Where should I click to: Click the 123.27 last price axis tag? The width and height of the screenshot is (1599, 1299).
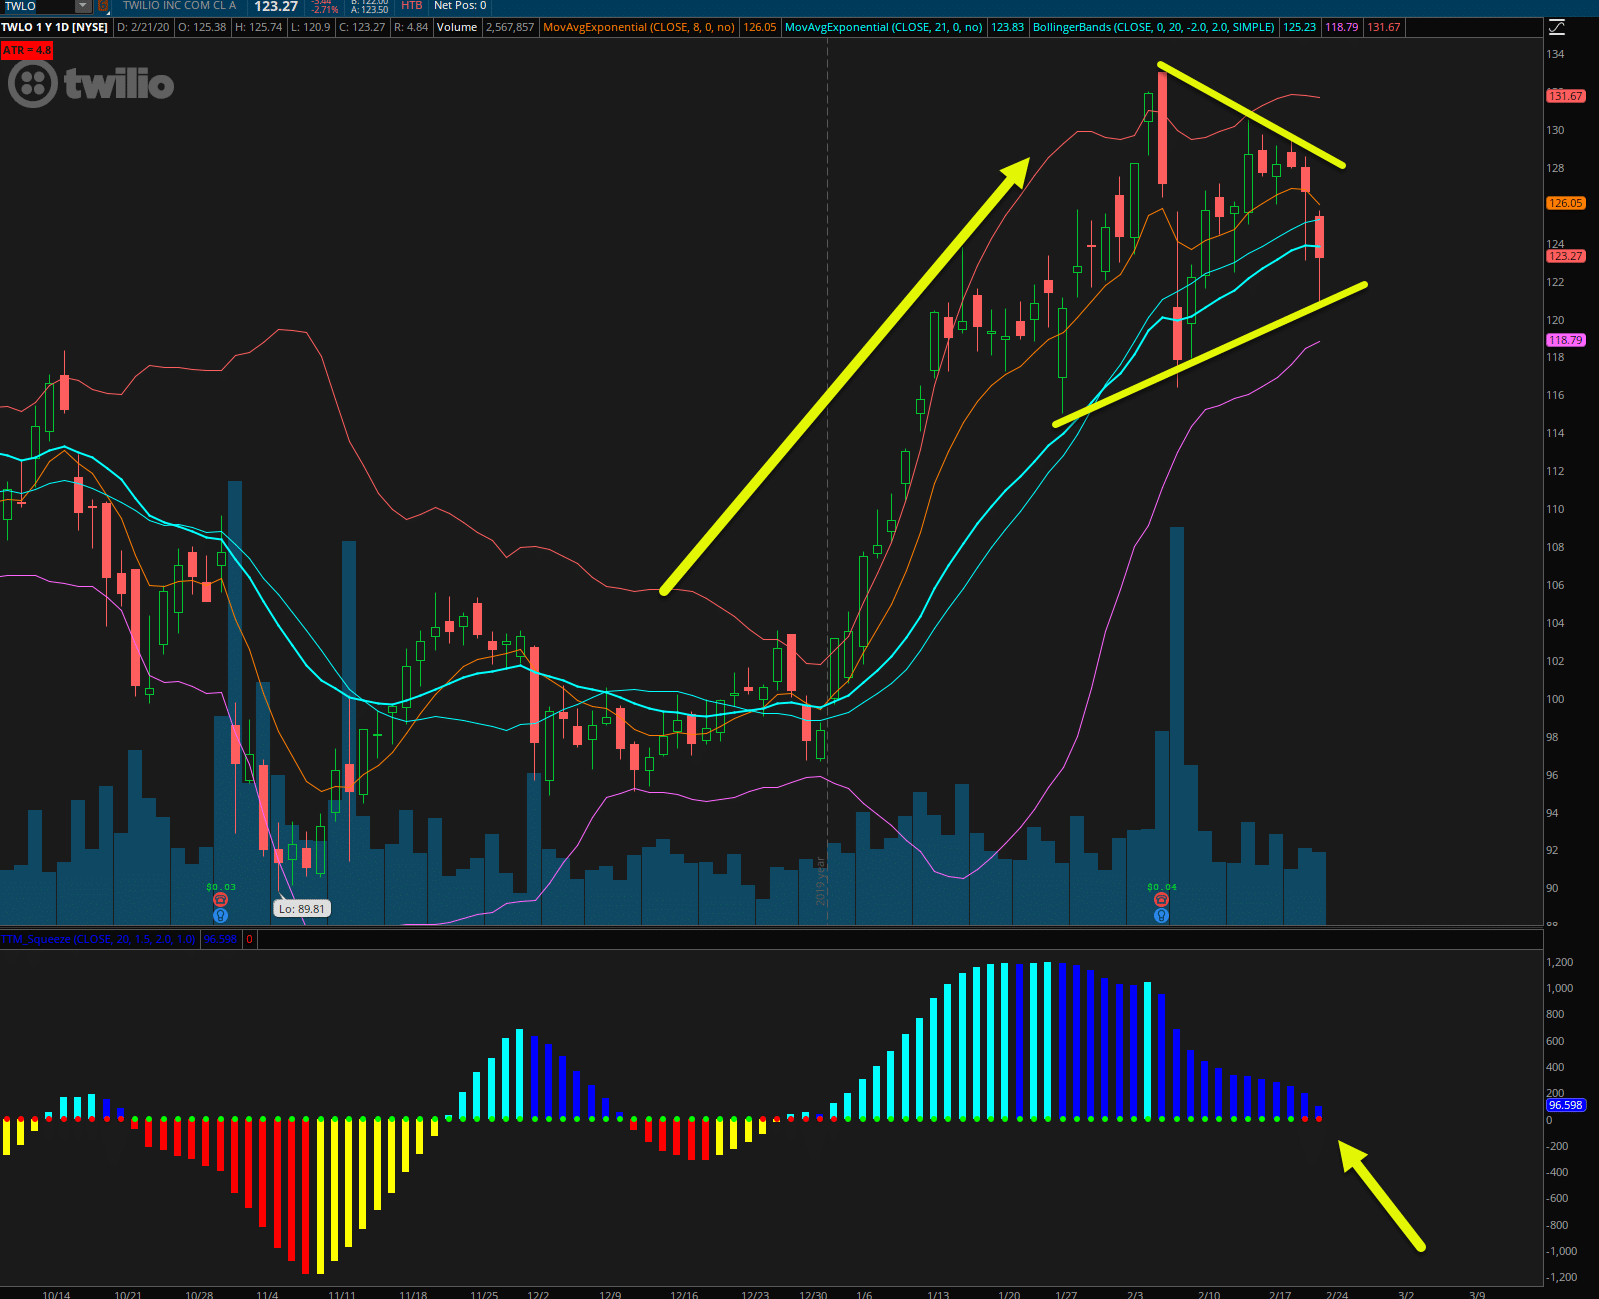click(x=1565, y=256)
